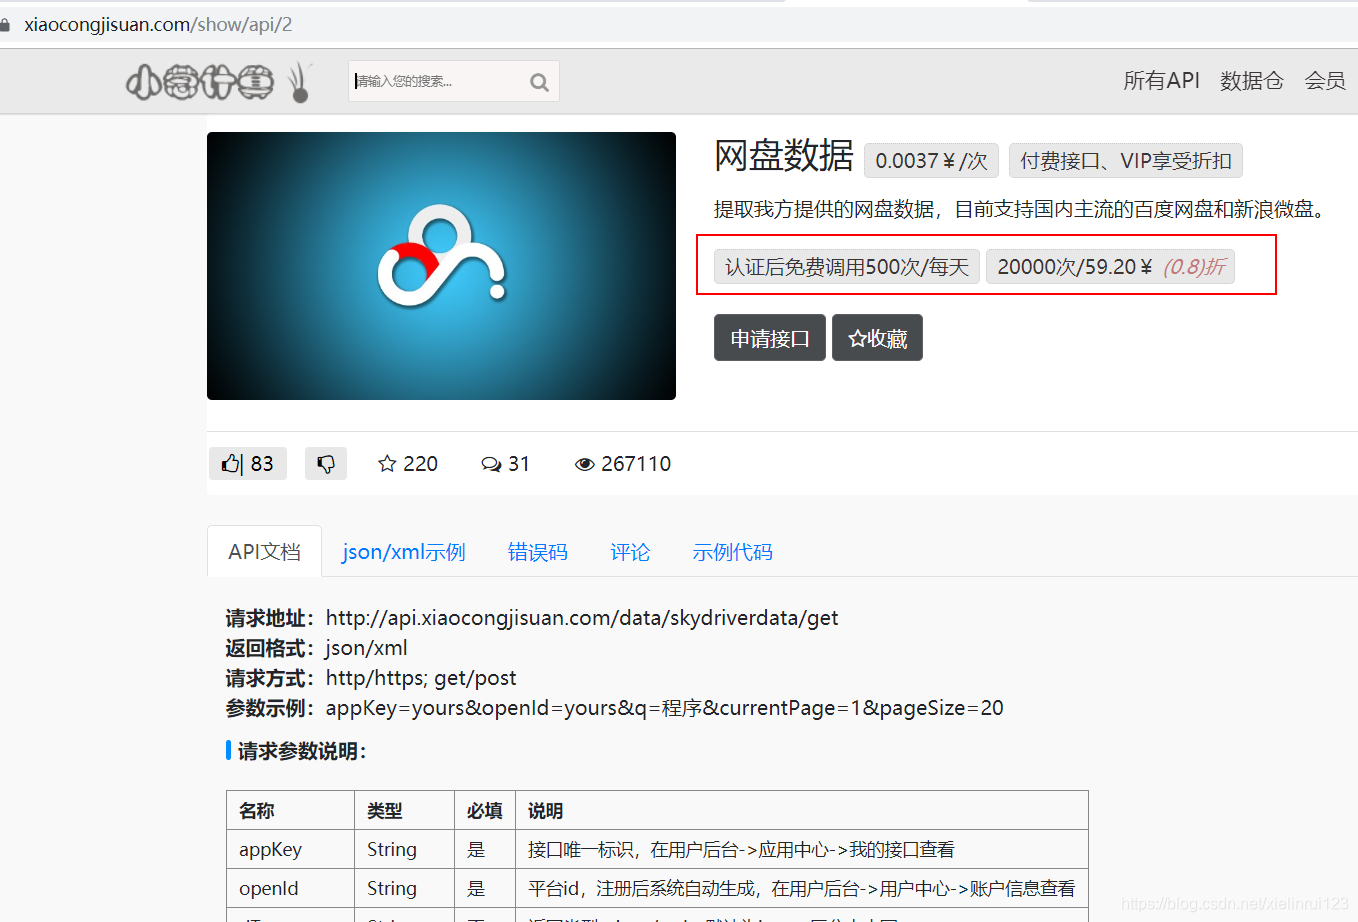Click the 付费接口、VIP享受折扣 badge
The image size is (1358, 922).
[1126, 161]
